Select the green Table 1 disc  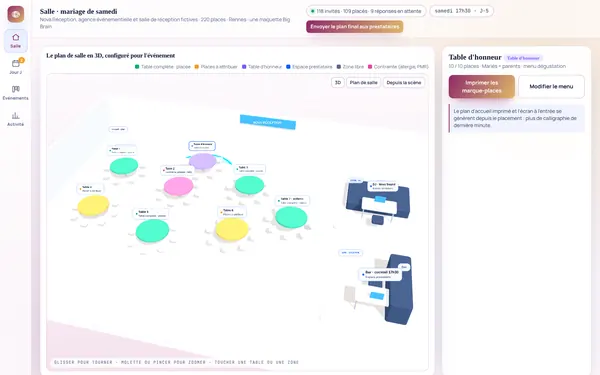[x=124, y=166]
